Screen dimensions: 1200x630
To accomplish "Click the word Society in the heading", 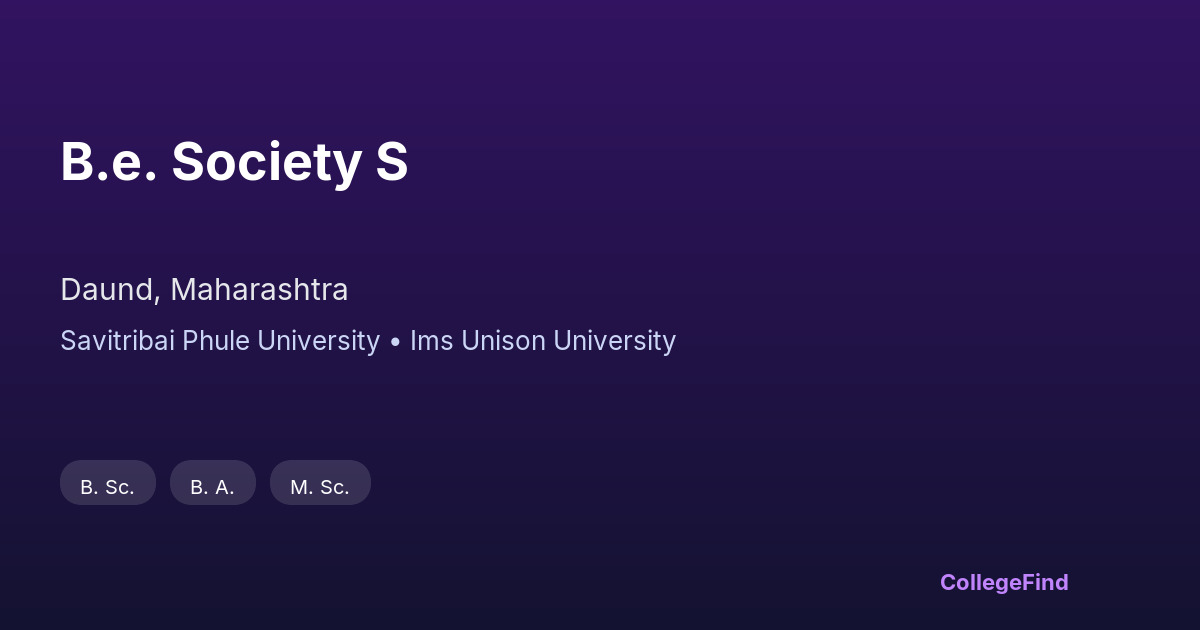I will point(265,162).
